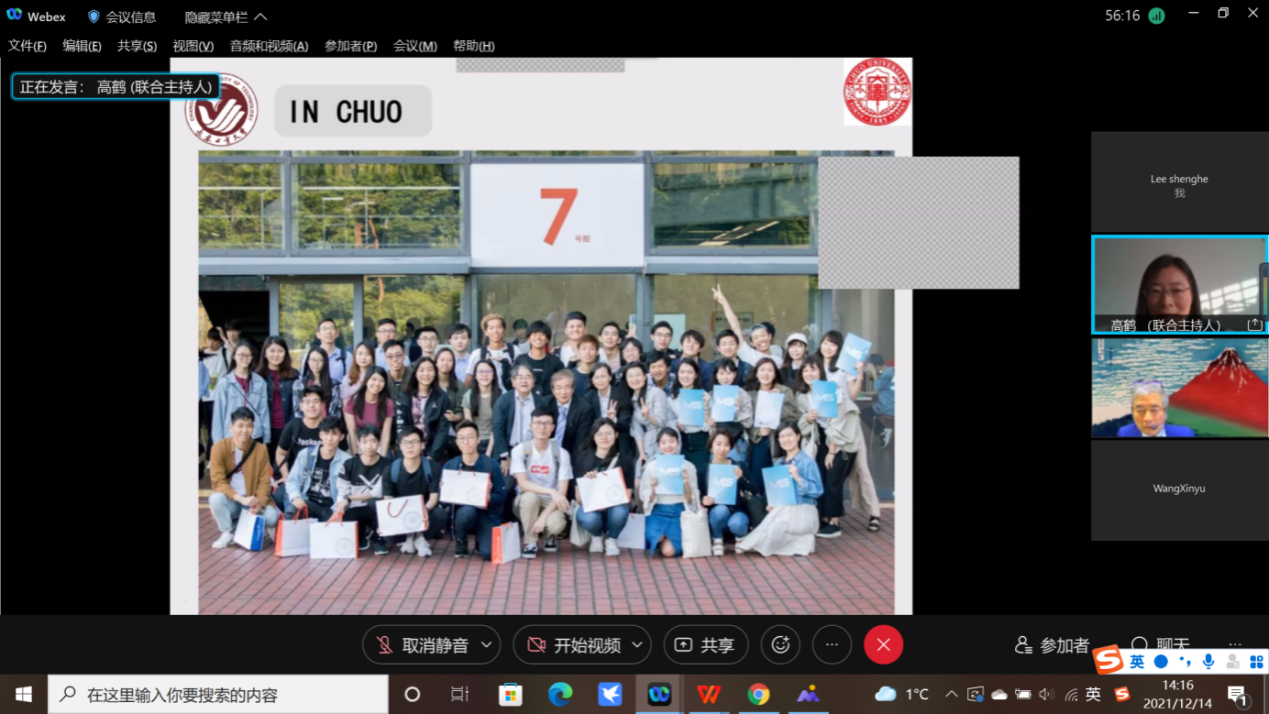
Task: Select 高鹤 participant video thumbnail
Action: pos(1179,284)
